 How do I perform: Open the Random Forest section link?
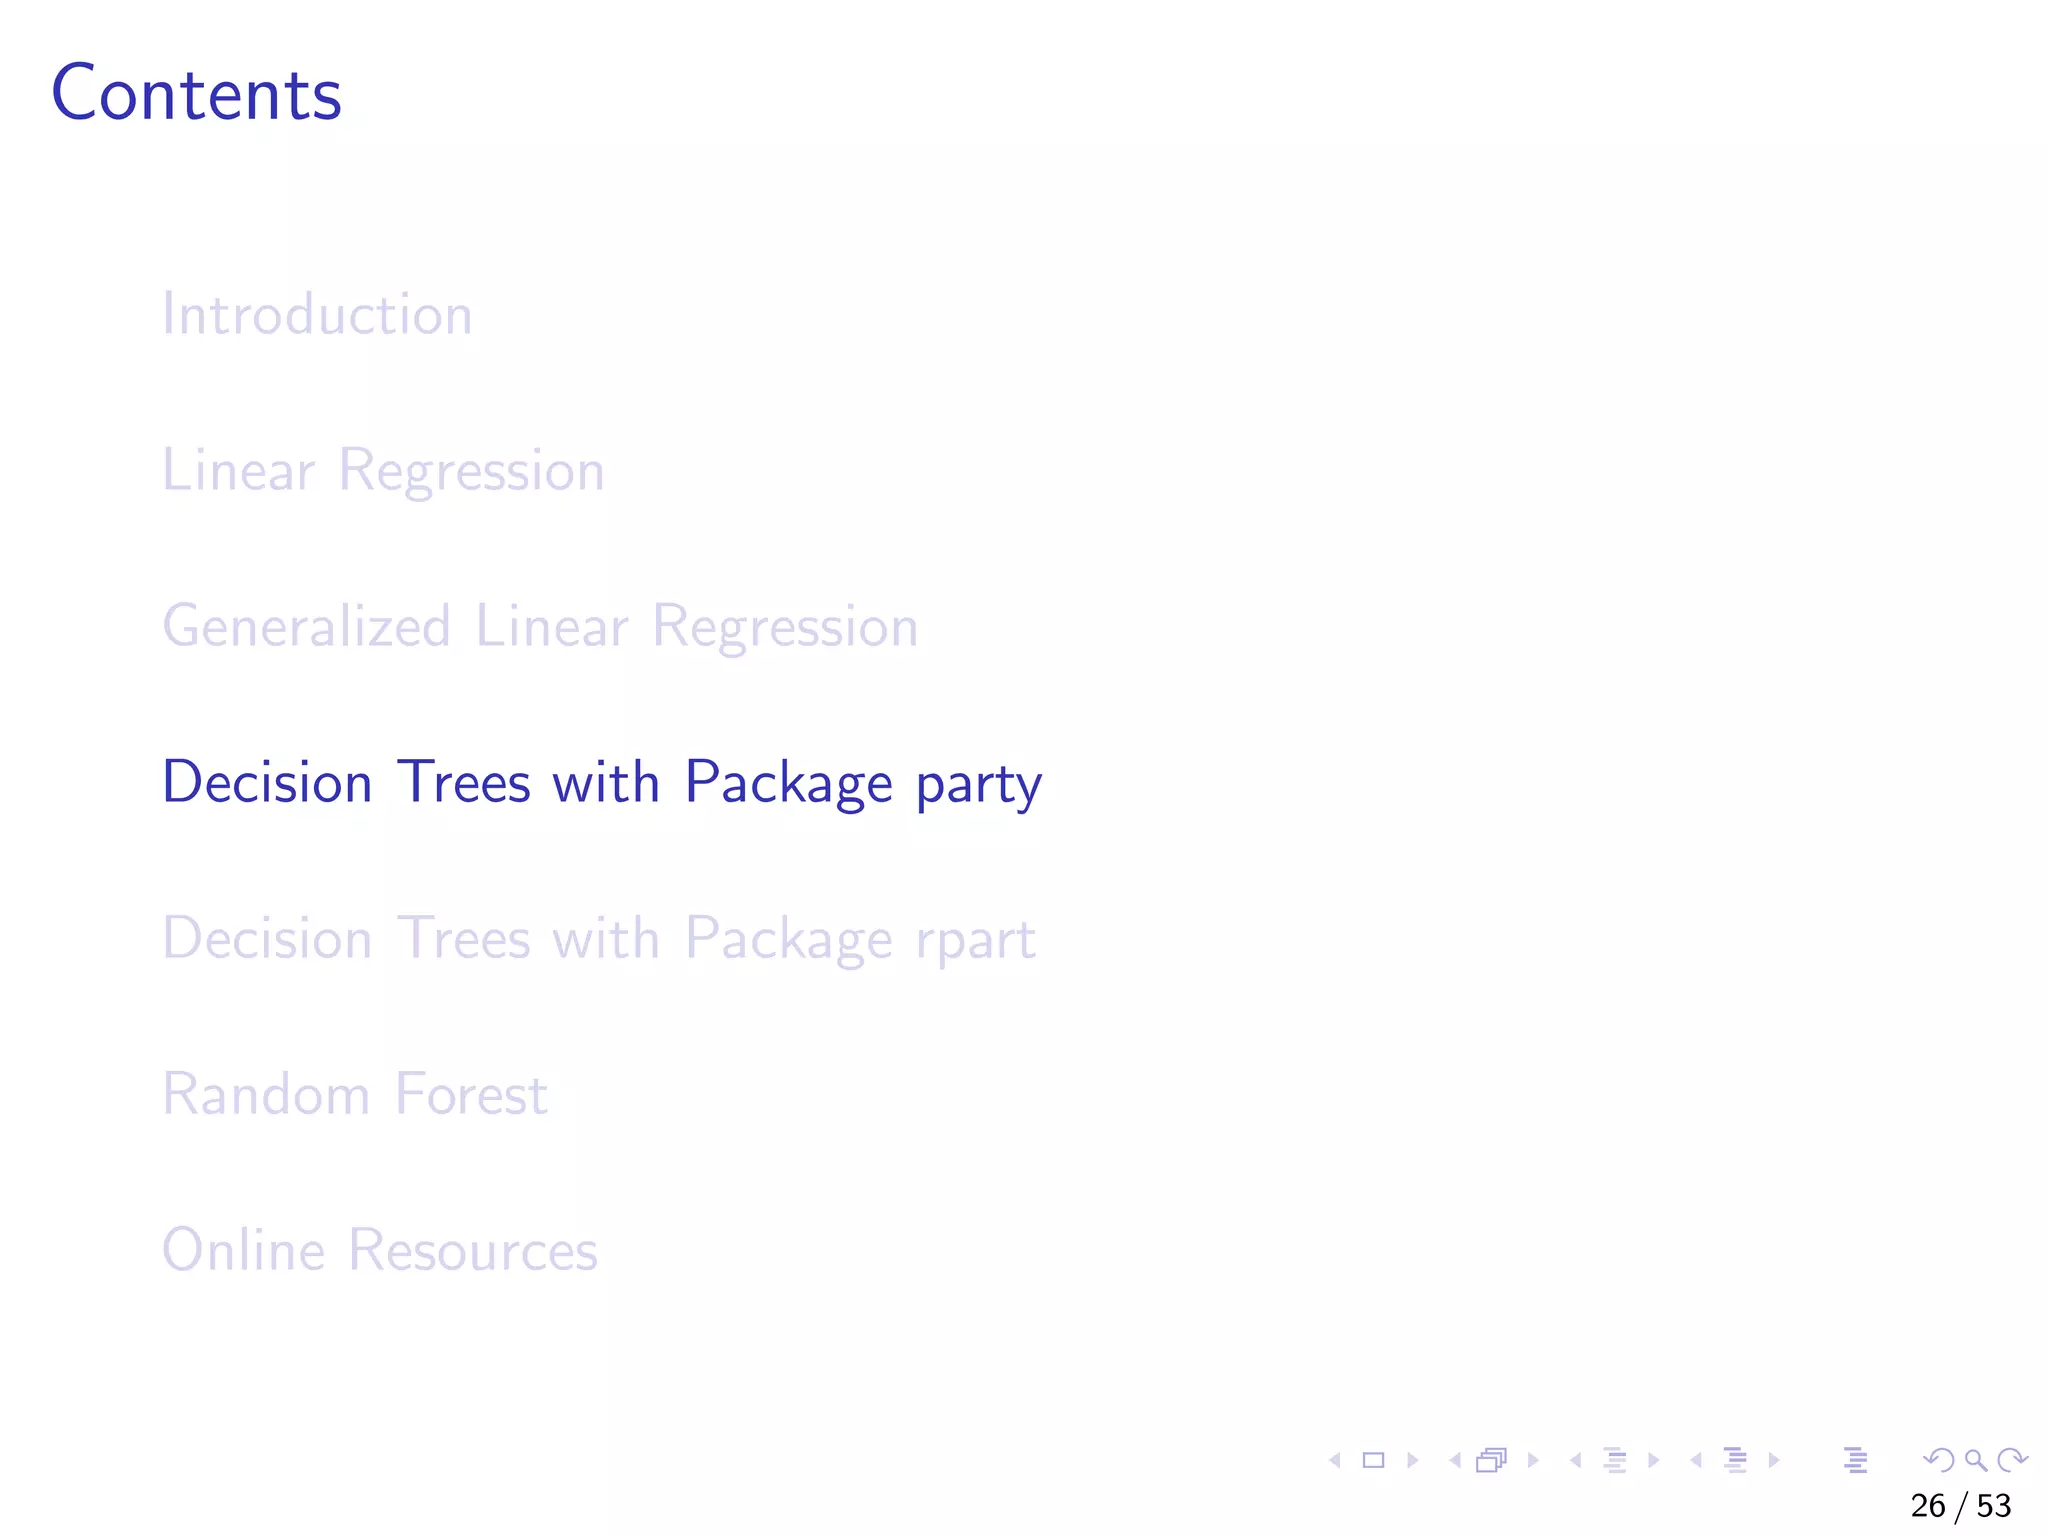click(x=355, y=1094)
